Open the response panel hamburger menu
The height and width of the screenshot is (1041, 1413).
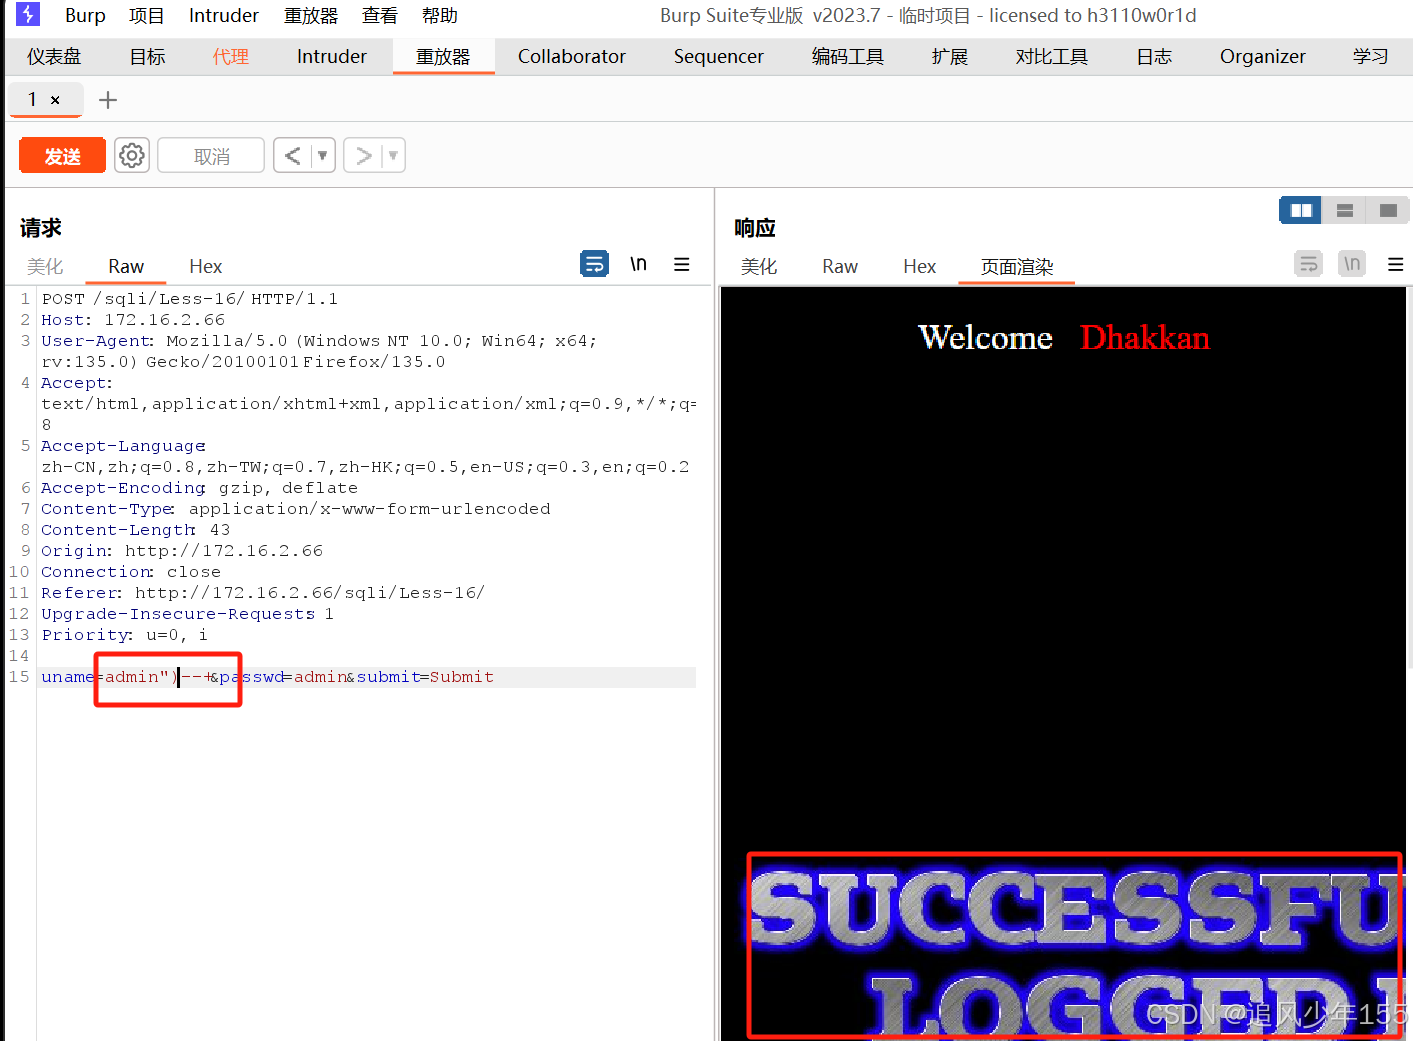coord(1395,264)
